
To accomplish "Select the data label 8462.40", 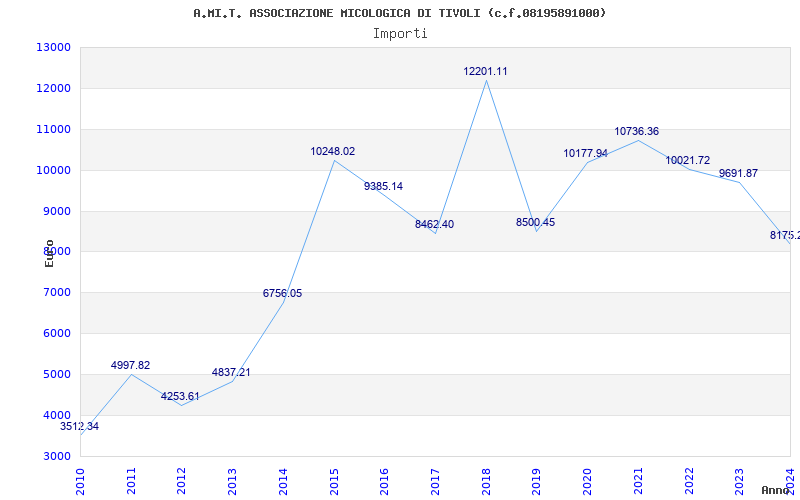I will pyautogui.click(x=434, y=224).
